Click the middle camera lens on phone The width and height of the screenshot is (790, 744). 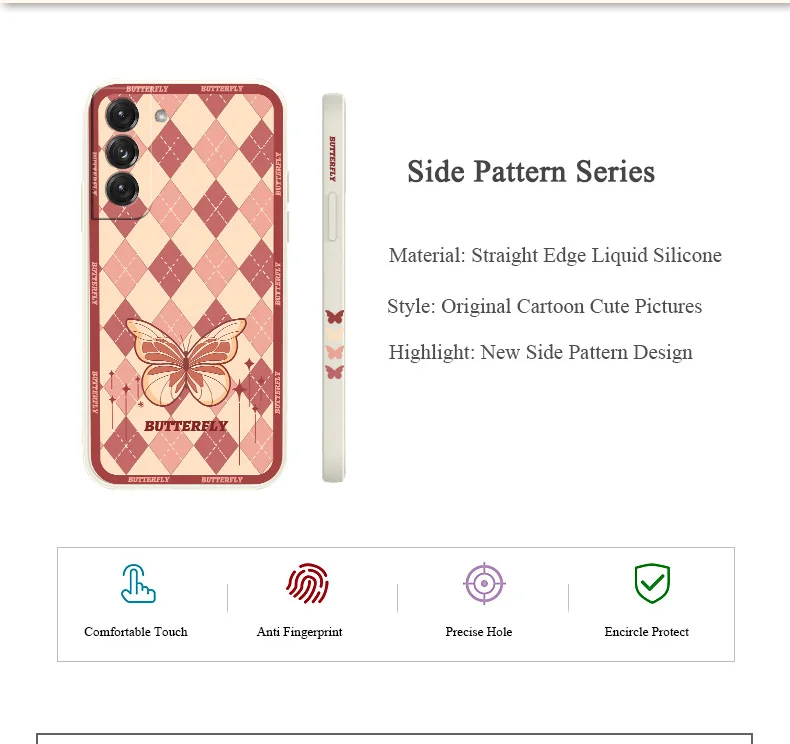pyautogui.click(x=122, y=152)
